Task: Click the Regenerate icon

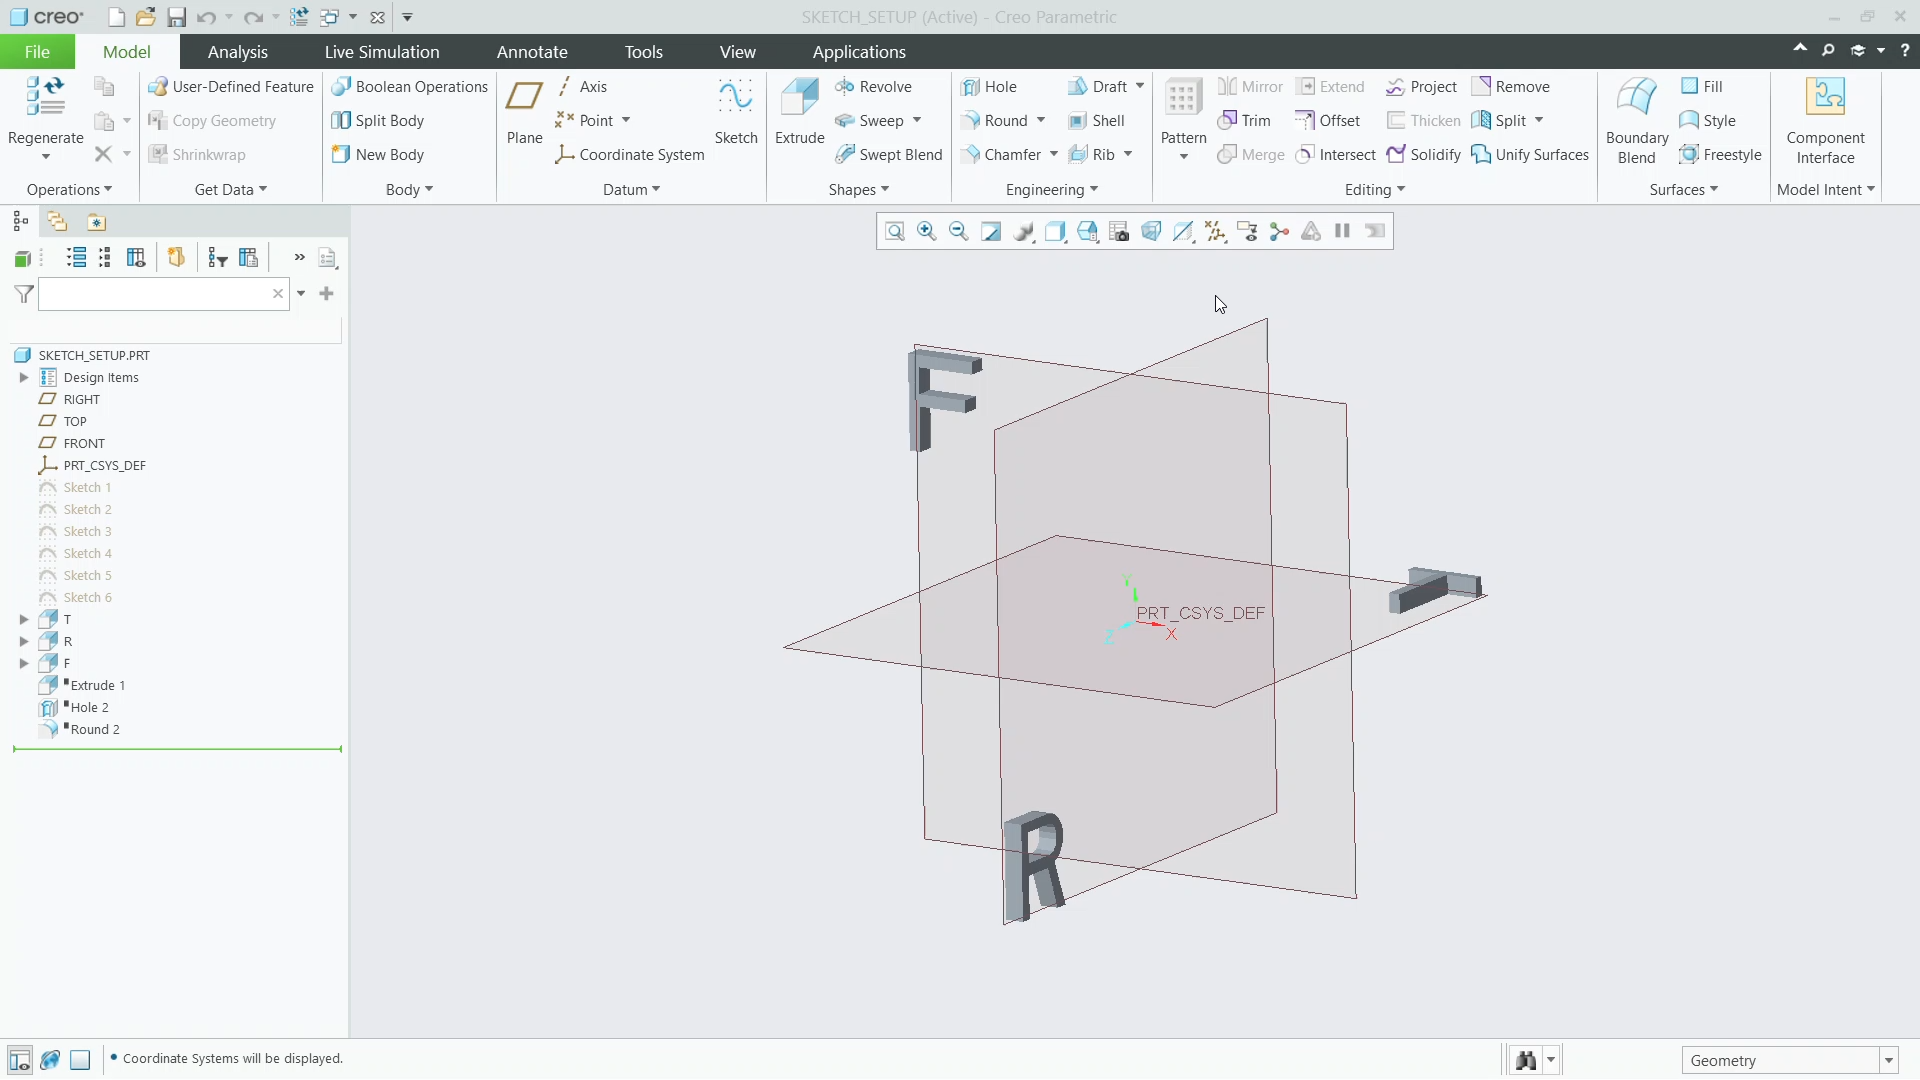Action: pos(46,96)
